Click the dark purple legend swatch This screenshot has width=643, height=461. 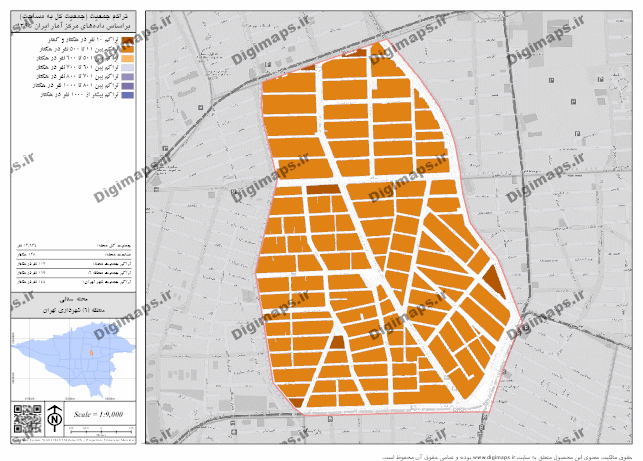128,86
